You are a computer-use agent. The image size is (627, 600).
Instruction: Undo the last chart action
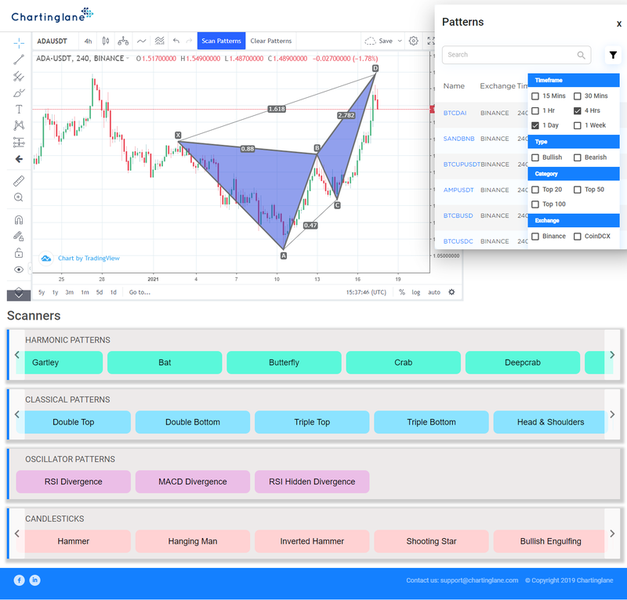176,41
